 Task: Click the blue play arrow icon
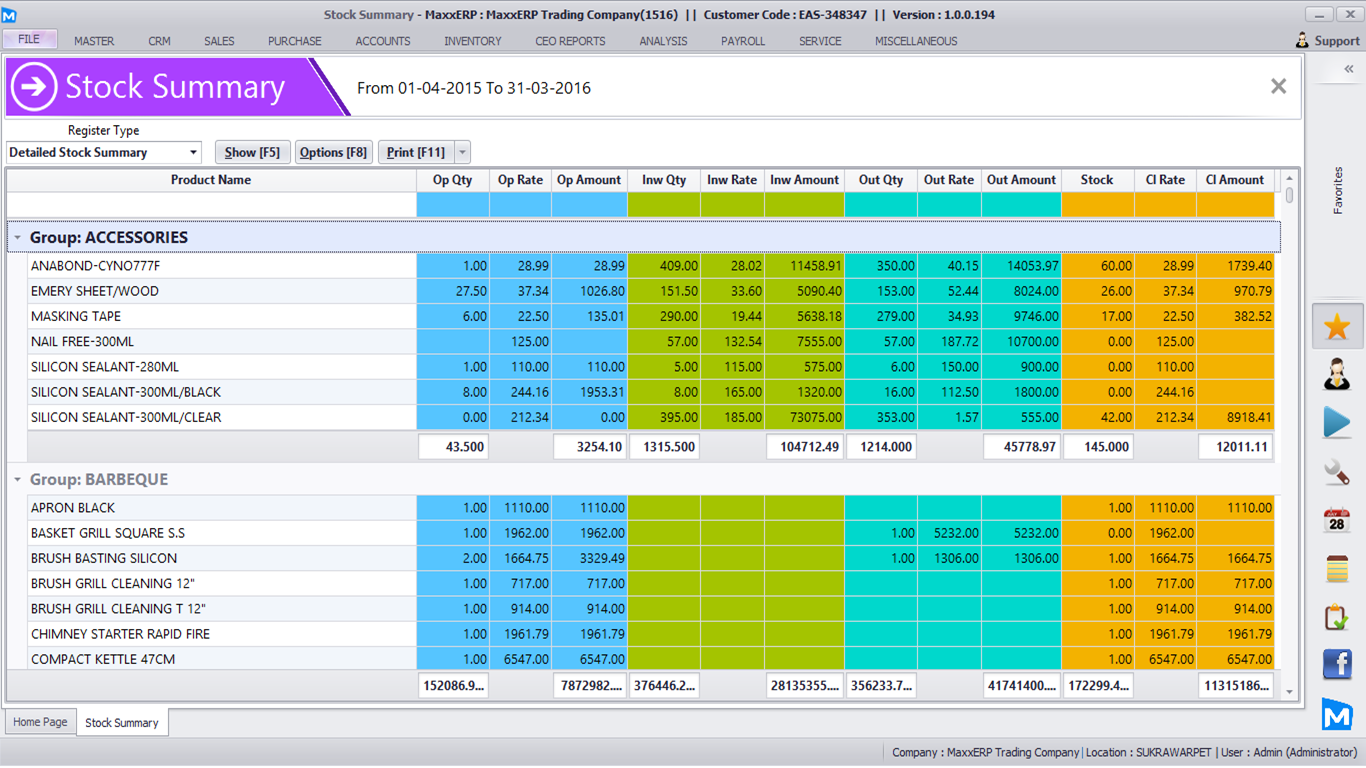click(1337, 422)
